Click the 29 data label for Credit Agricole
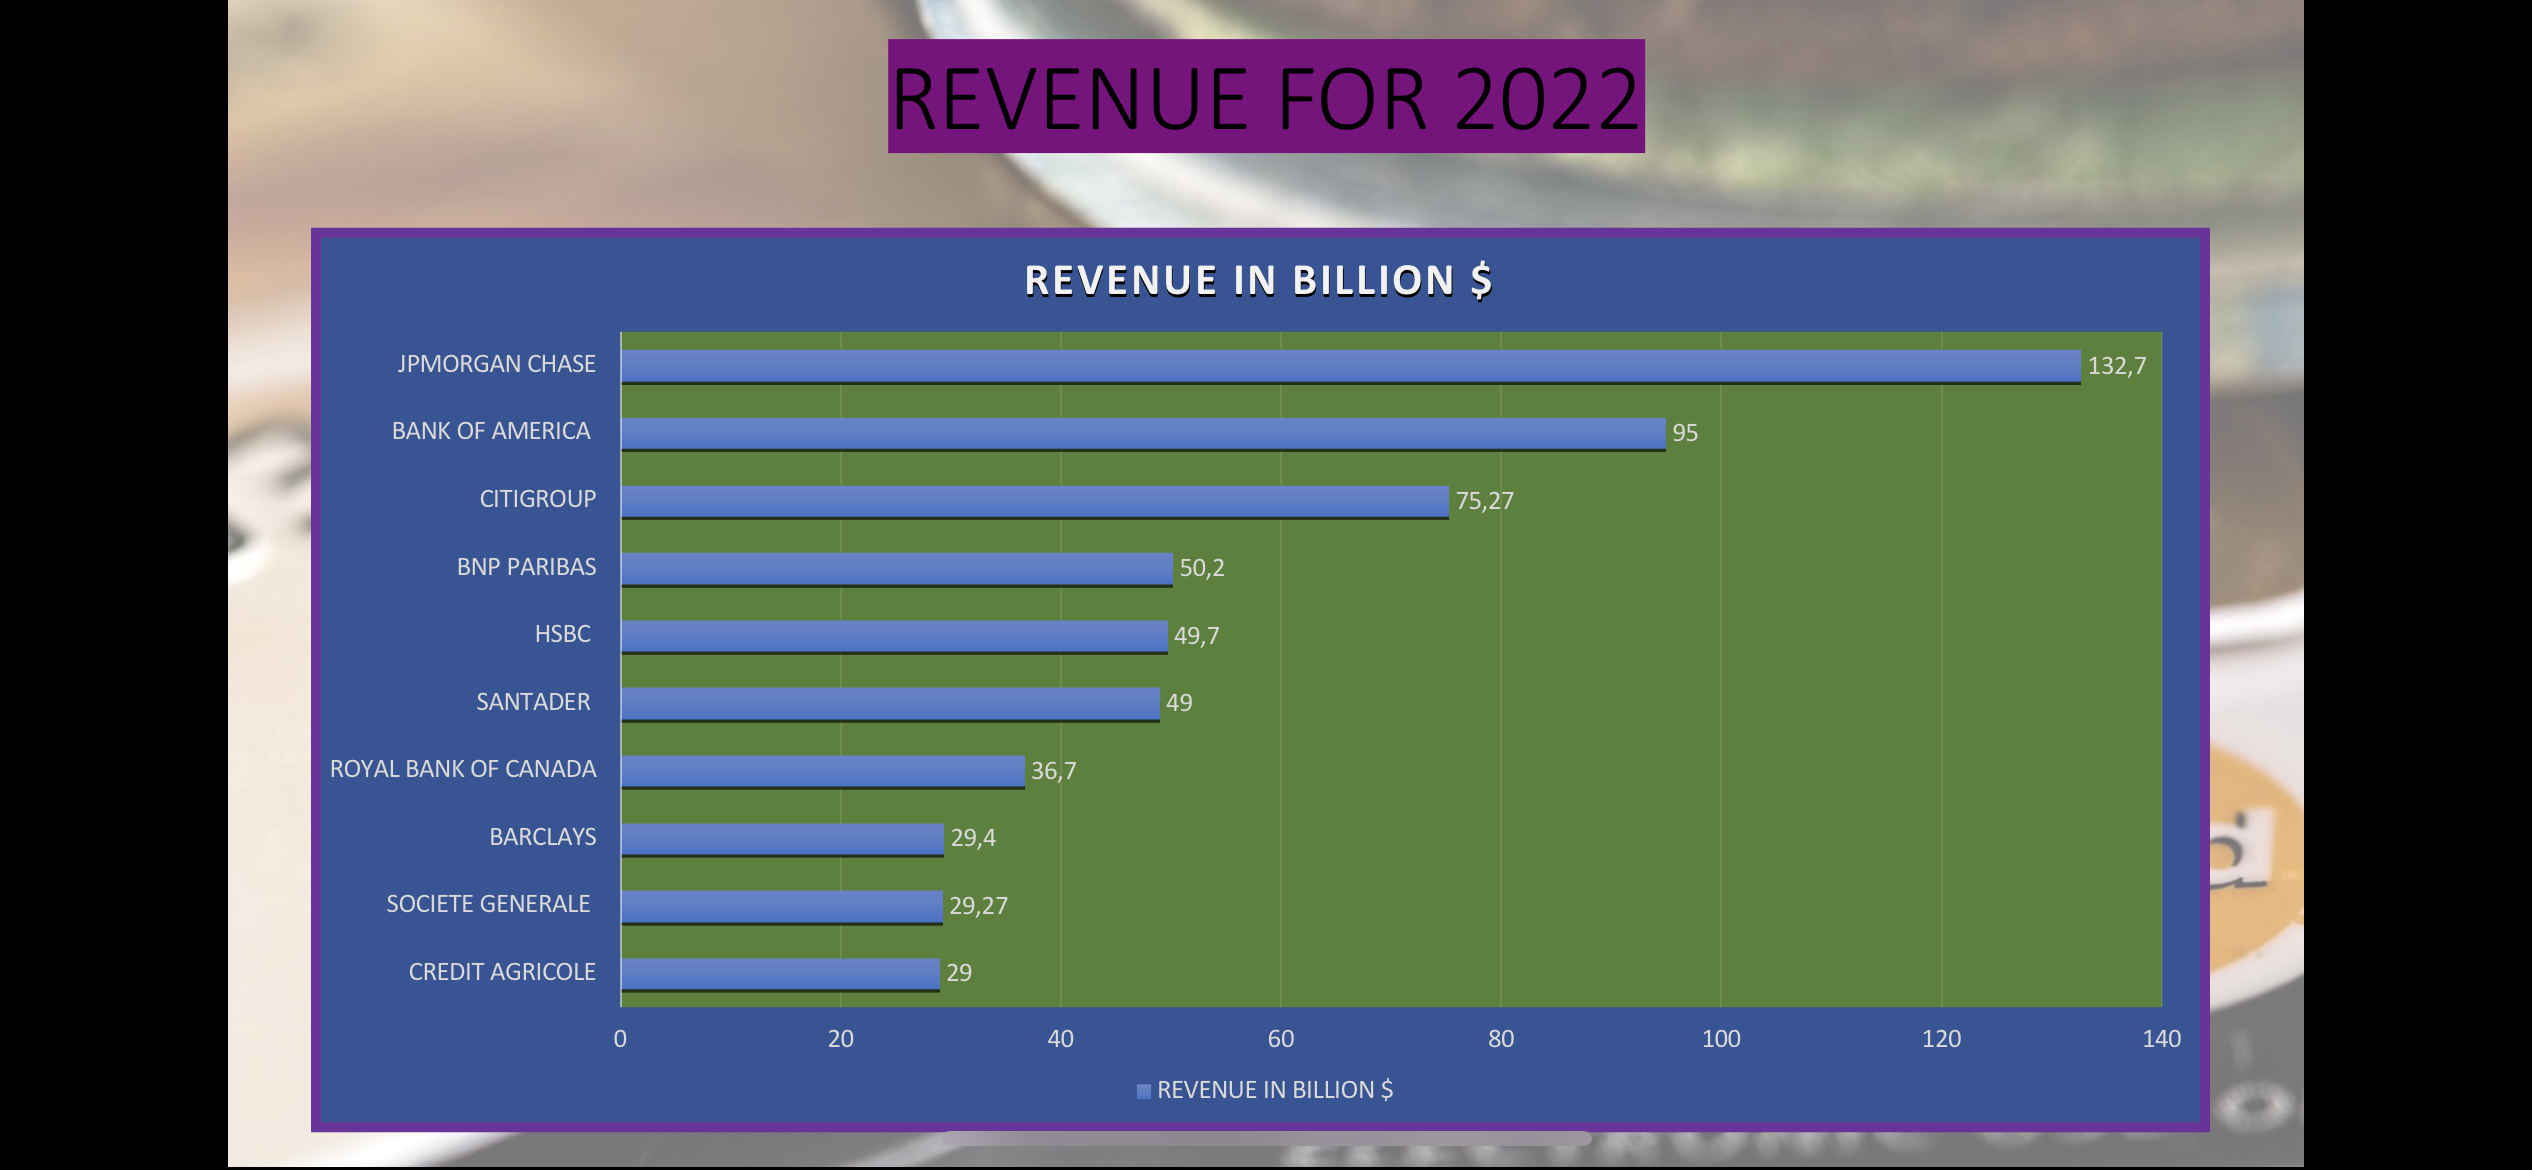Screen dimensions: 2532x1170 pyautogui.click(x=959, y=973)
